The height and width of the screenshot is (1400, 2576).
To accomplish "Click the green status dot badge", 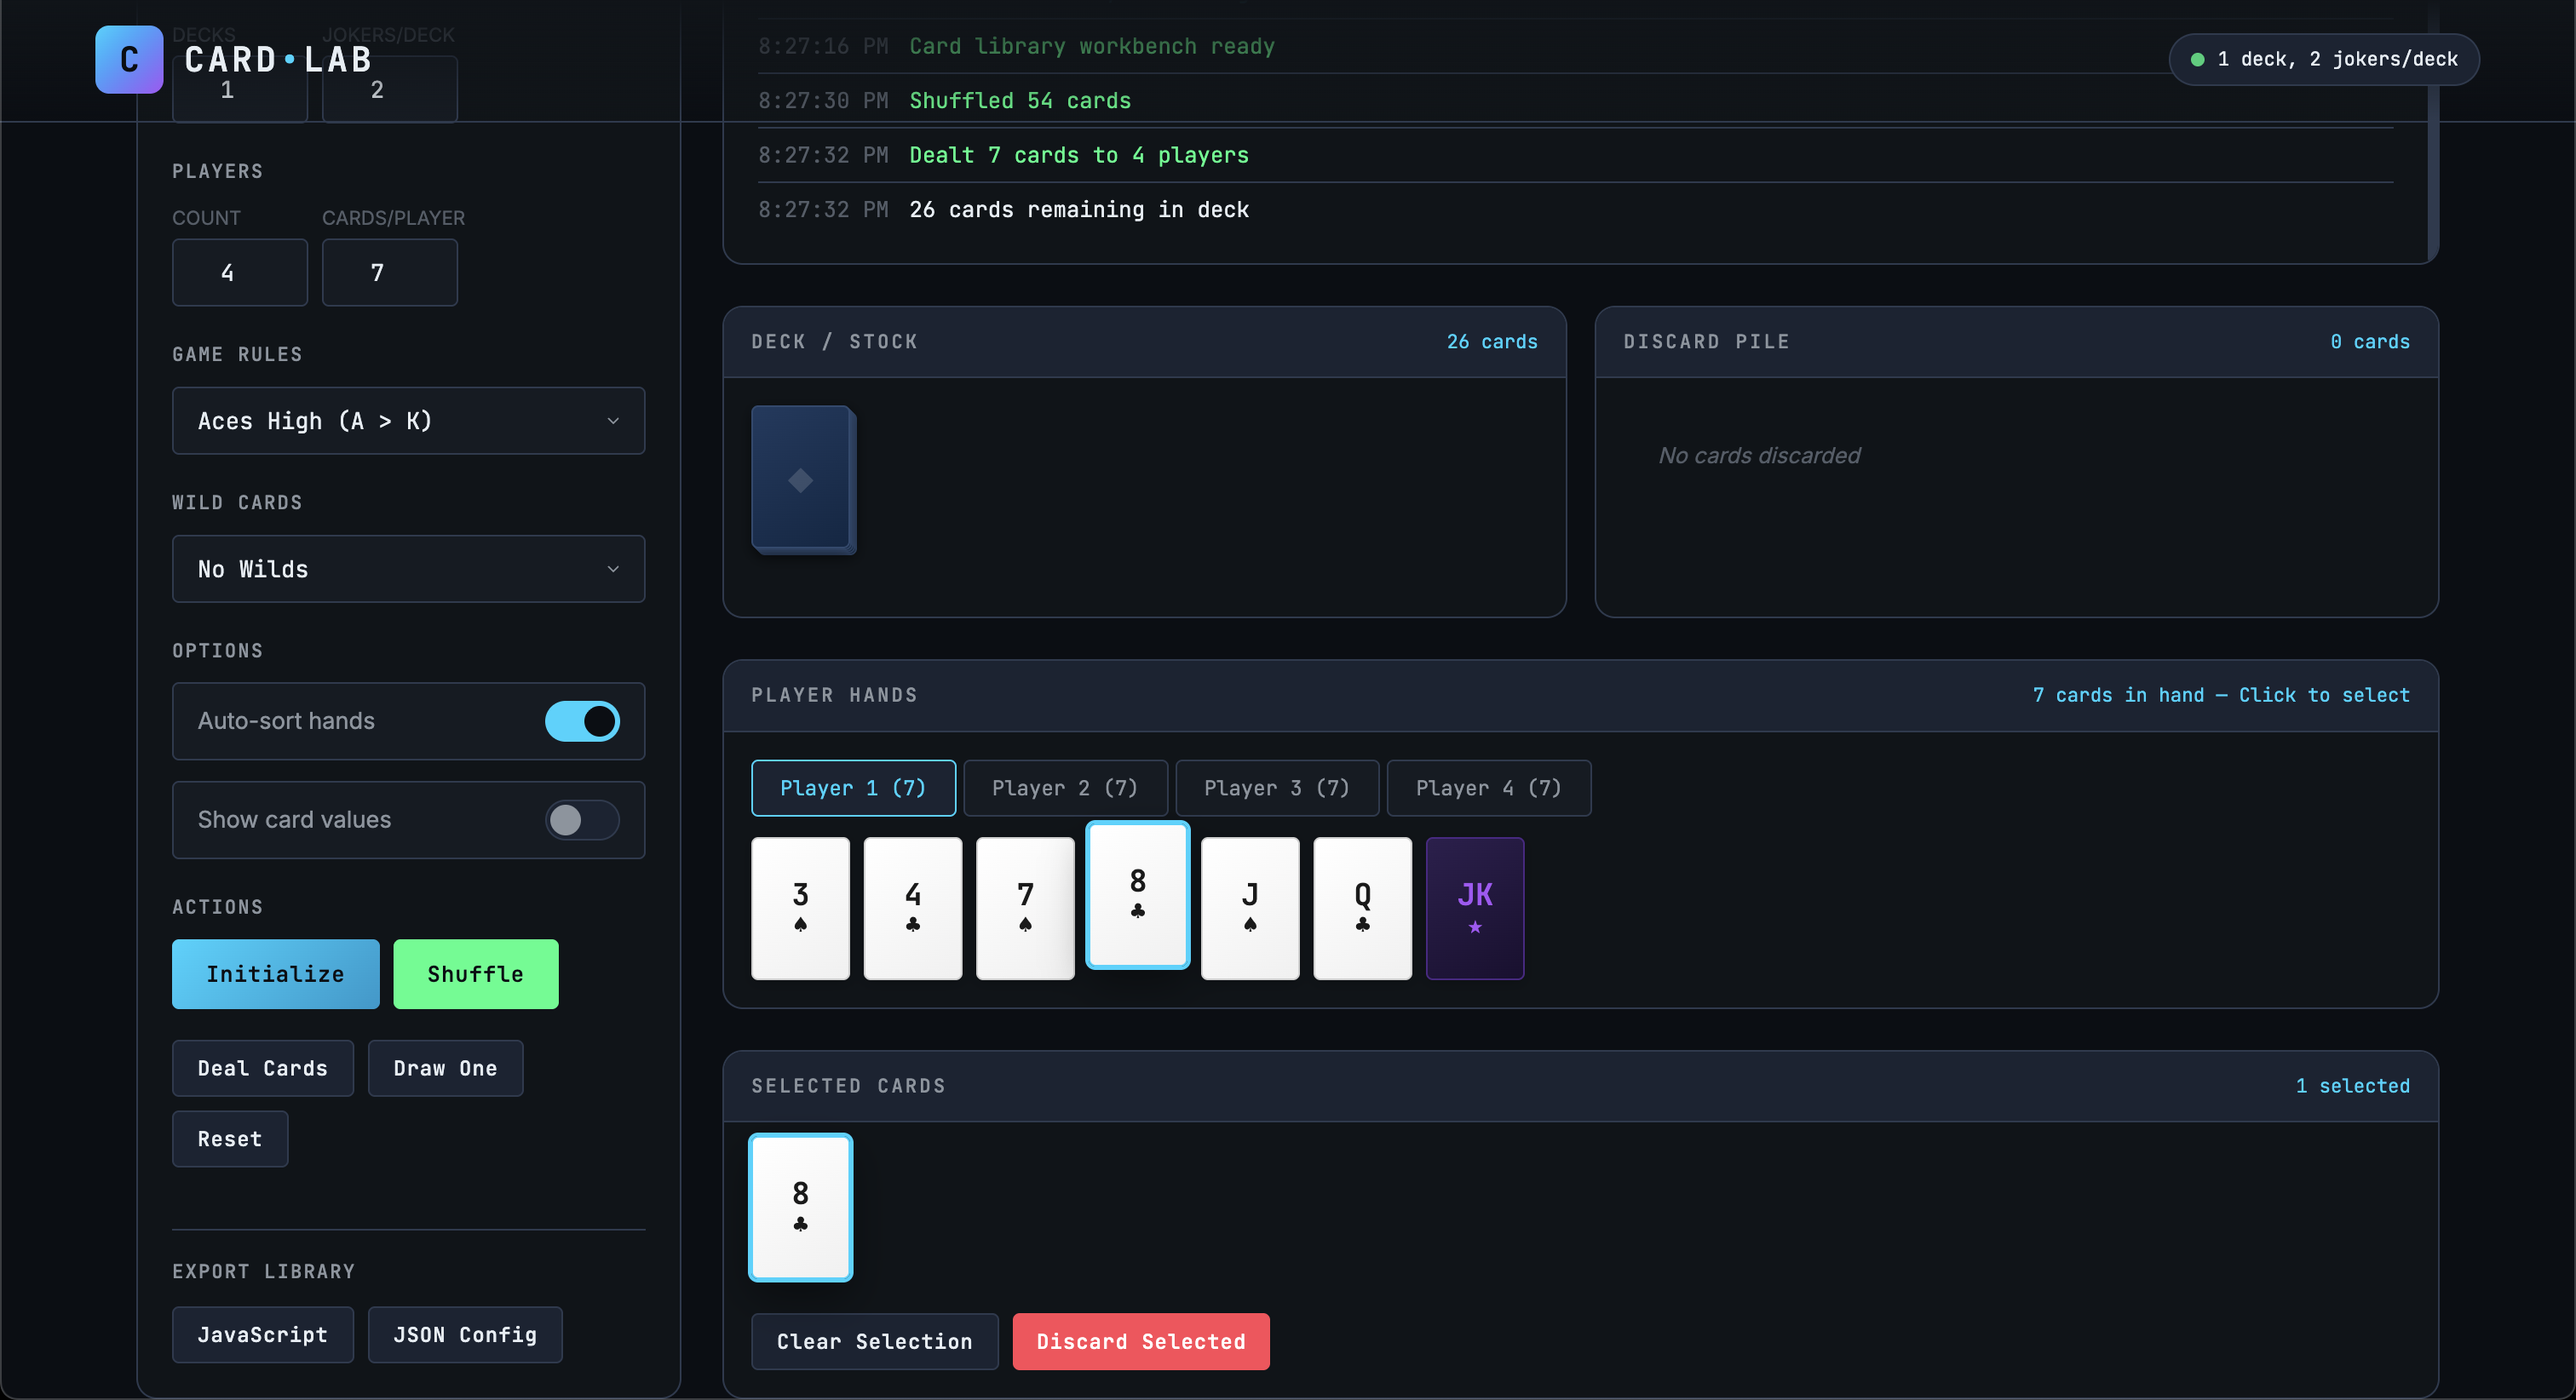I will (x=2198, y=59).
